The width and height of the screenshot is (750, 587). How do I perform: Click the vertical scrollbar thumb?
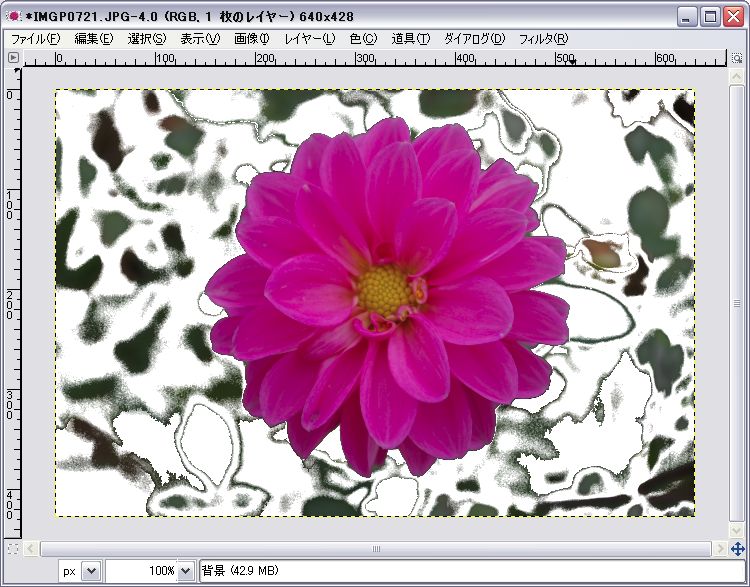(737, 303)
